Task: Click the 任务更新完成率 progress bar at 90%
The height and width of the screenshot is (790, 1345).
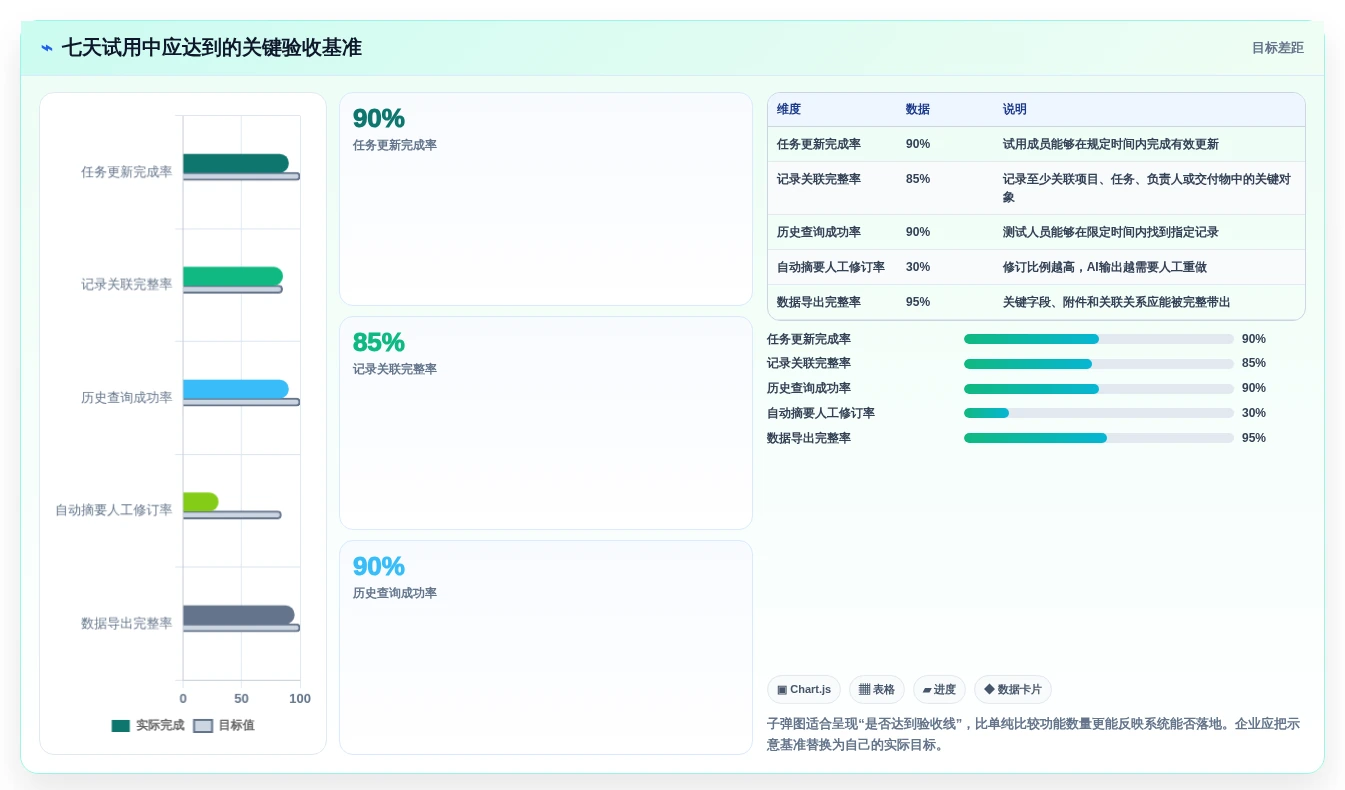Action: click(1098, 339)
